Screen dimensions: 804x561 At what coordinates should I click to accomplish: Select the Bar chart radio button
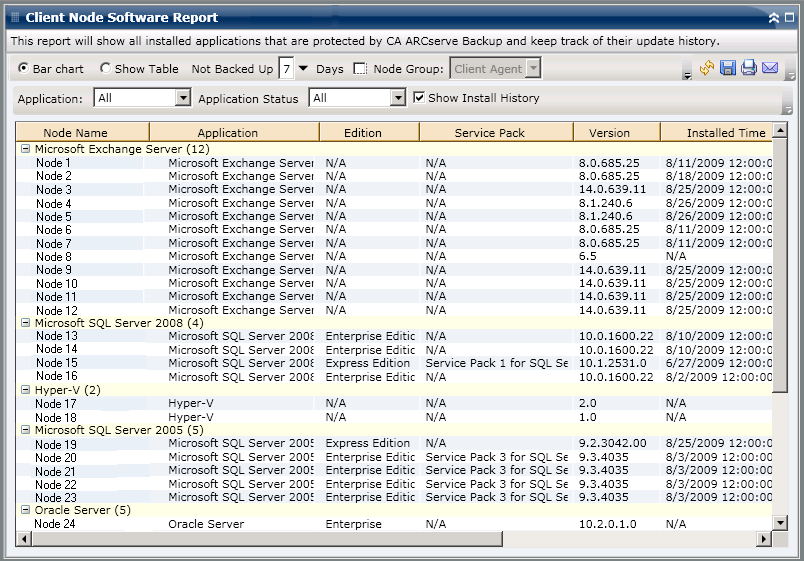pos(23,69)
